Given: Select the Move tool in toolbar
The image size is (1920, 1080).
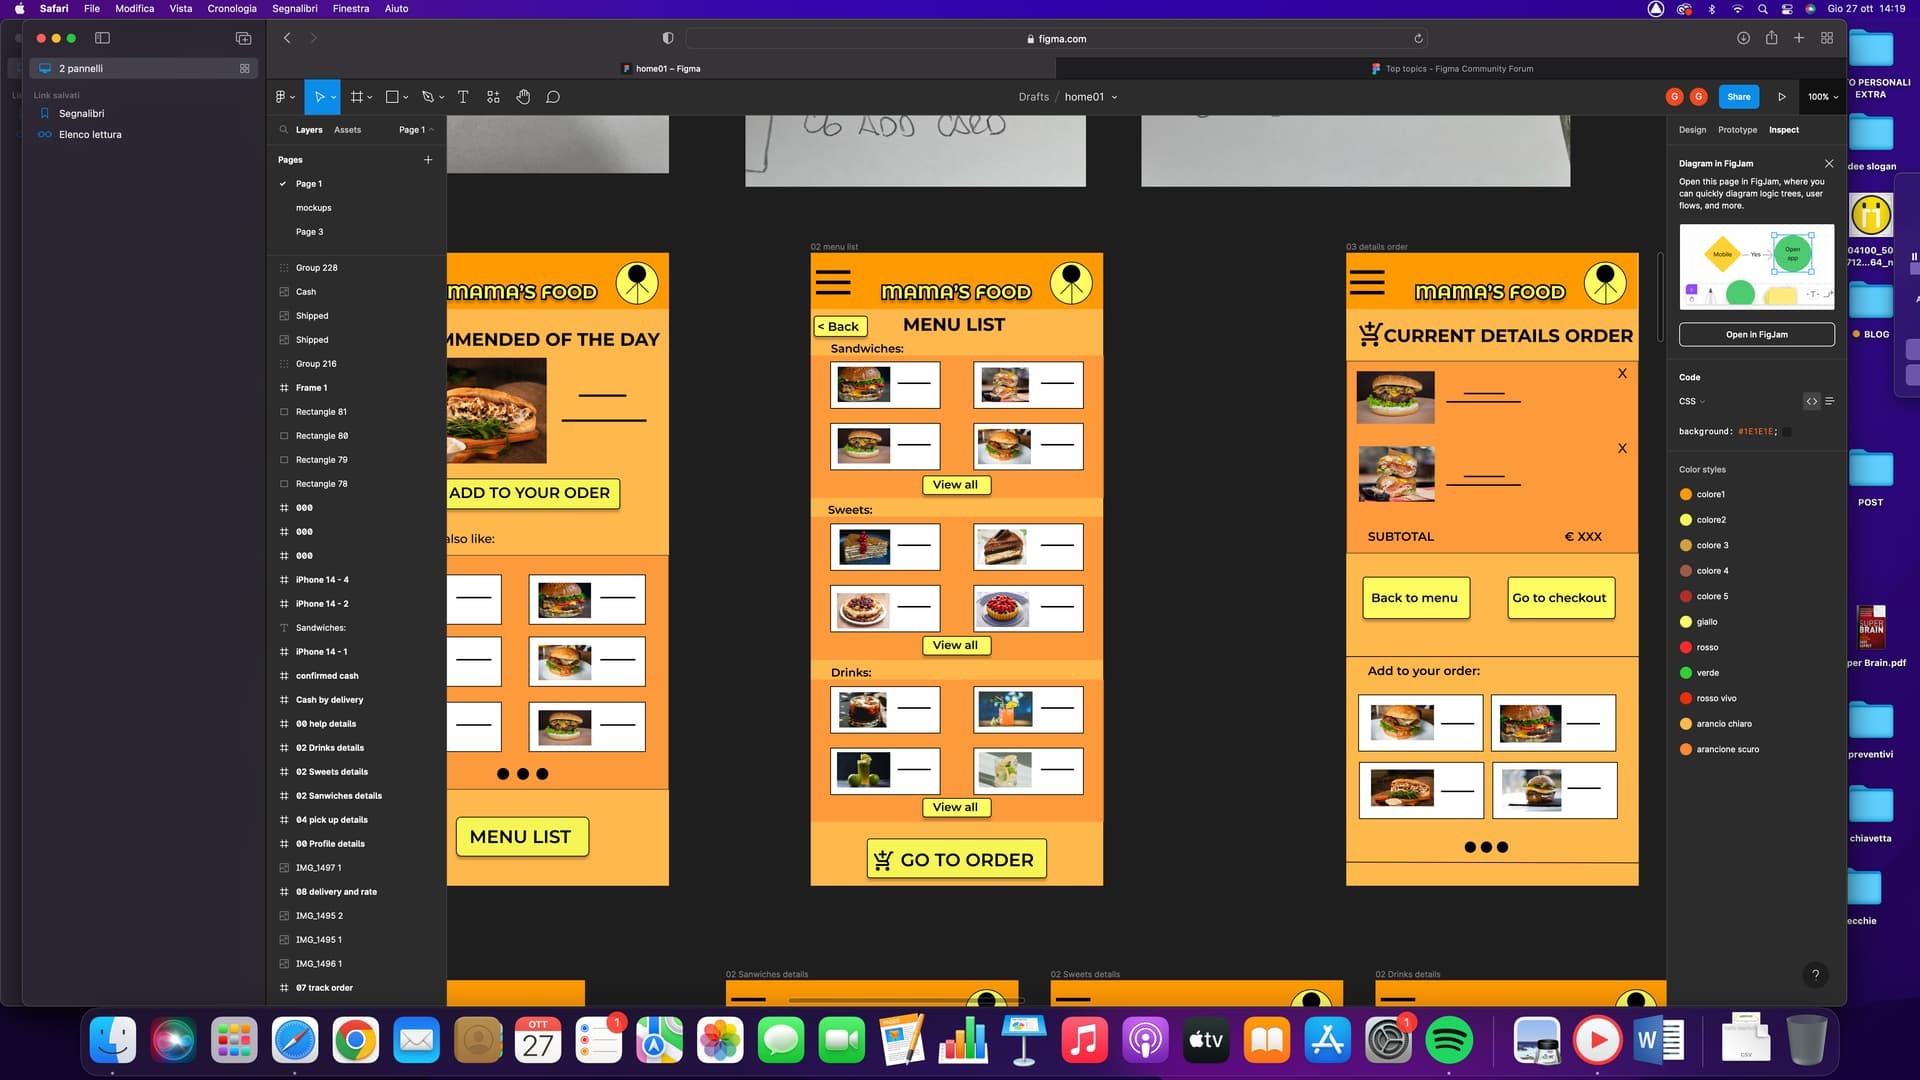Looking at the screenshot, I should click(x=320, y=96).
